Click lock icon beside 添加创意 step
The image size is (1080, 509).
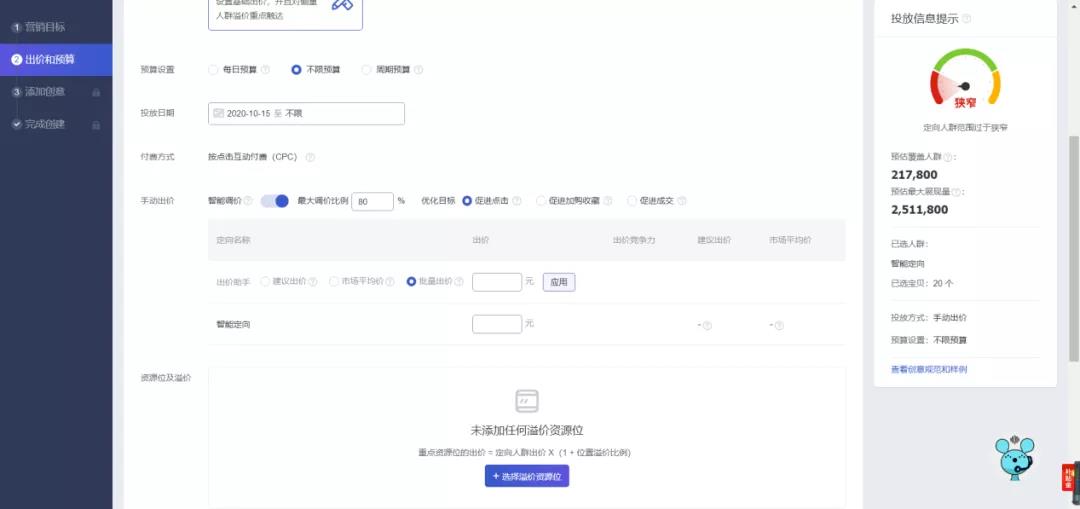(96, 92)
